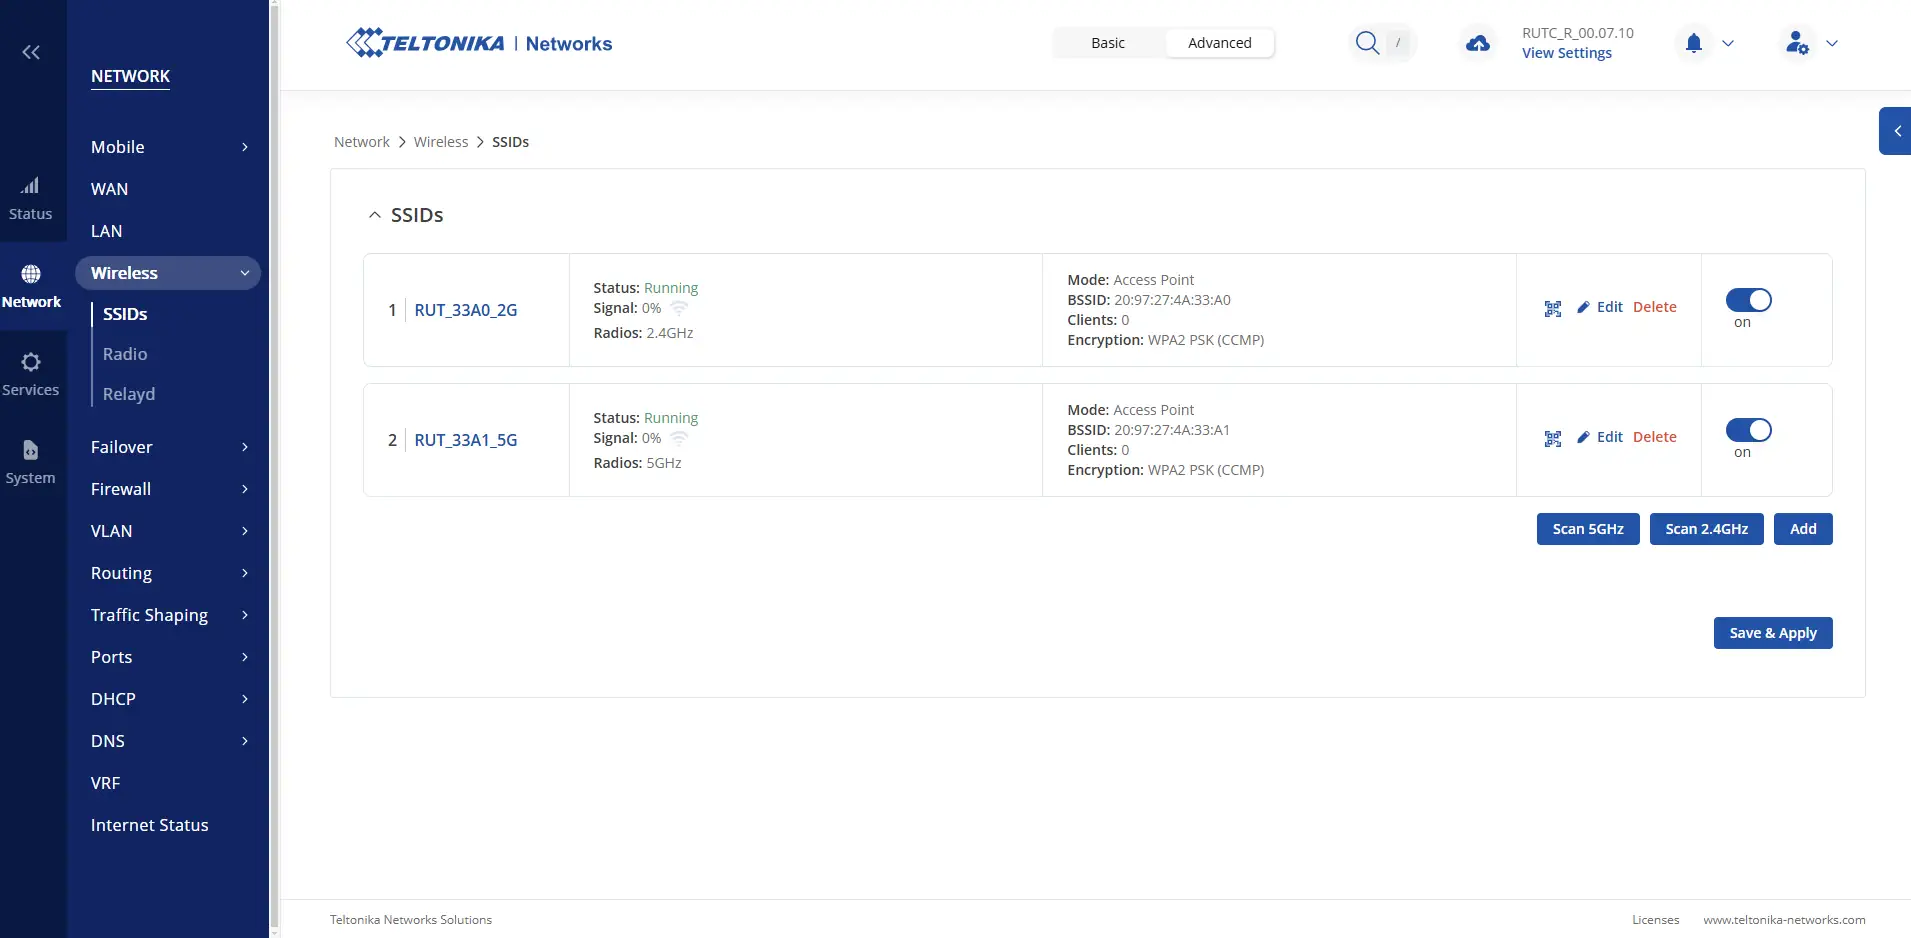This screenshot has width=1911, height=938.
Task: Open the Radio submenu item
Action: coord(125,354)
